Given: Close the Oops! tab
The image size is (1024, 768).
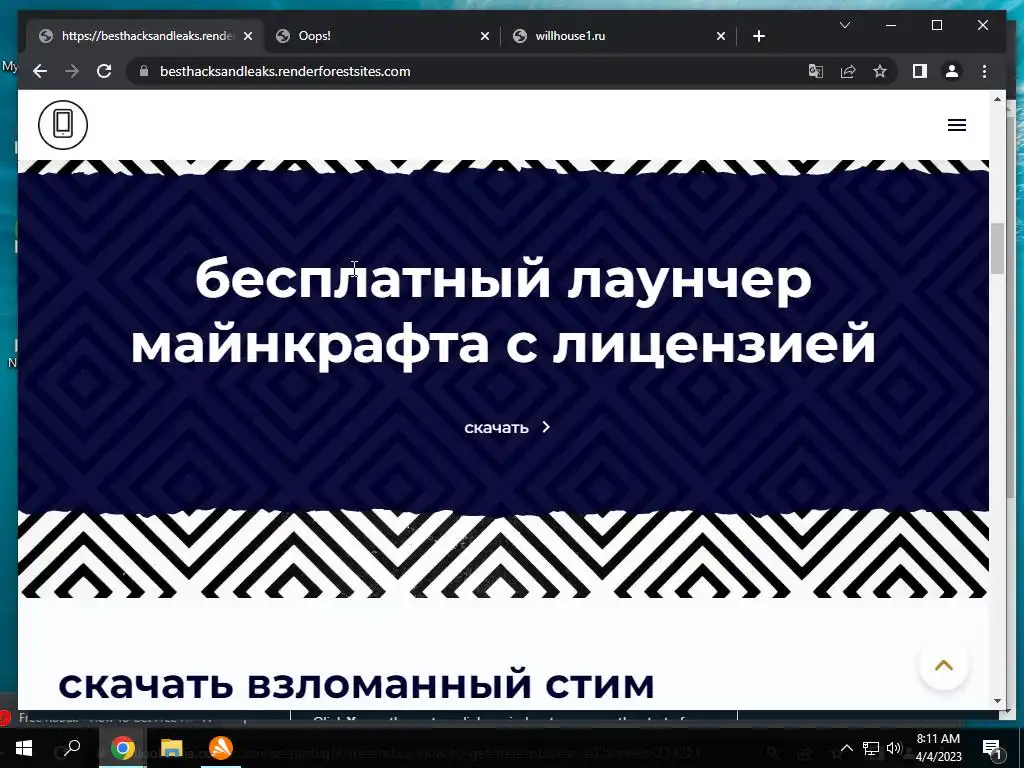Looking at the screenshot, I should 485,37.
